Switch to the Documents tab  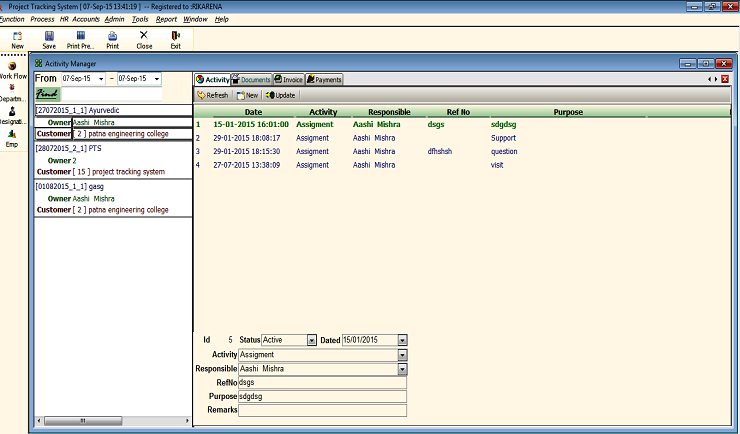(250, 79)
